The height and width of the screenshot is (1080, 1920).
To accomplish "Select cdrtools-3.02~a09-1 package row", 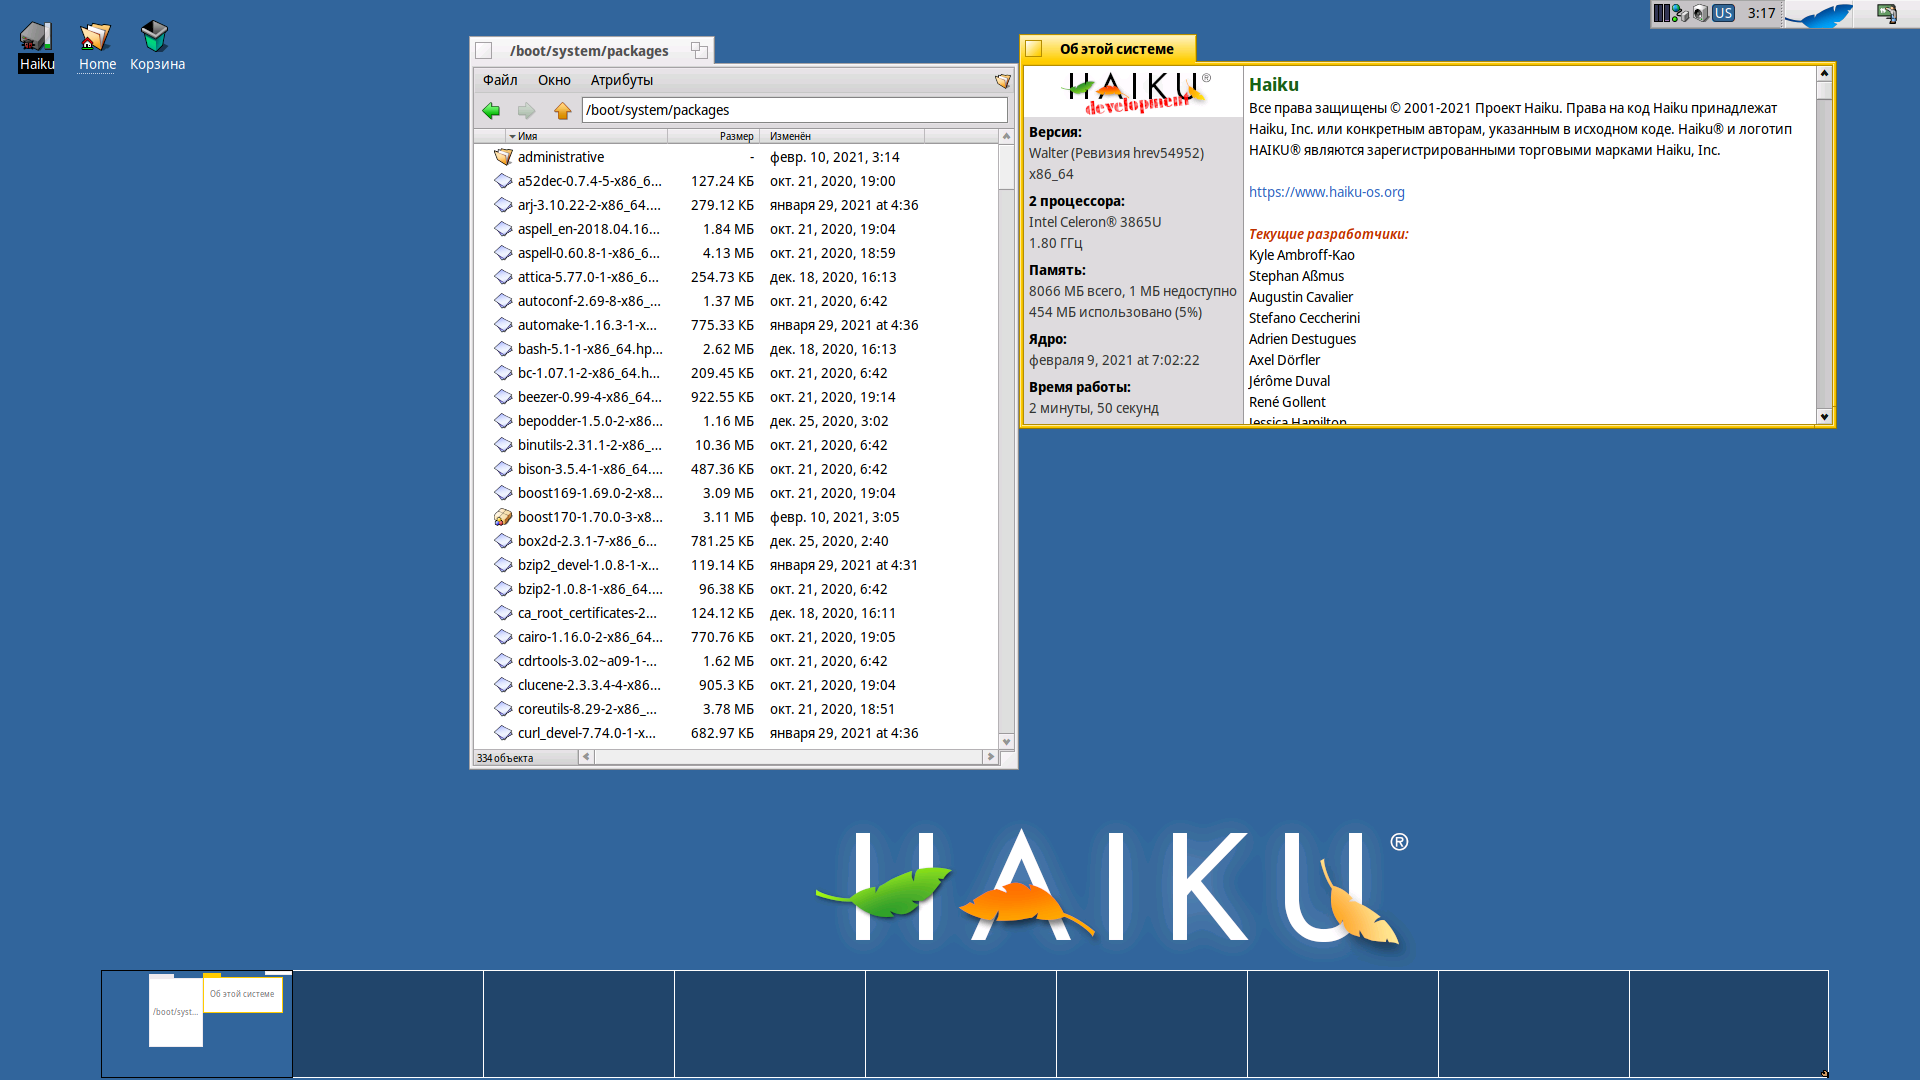I will tap(735, 661).
